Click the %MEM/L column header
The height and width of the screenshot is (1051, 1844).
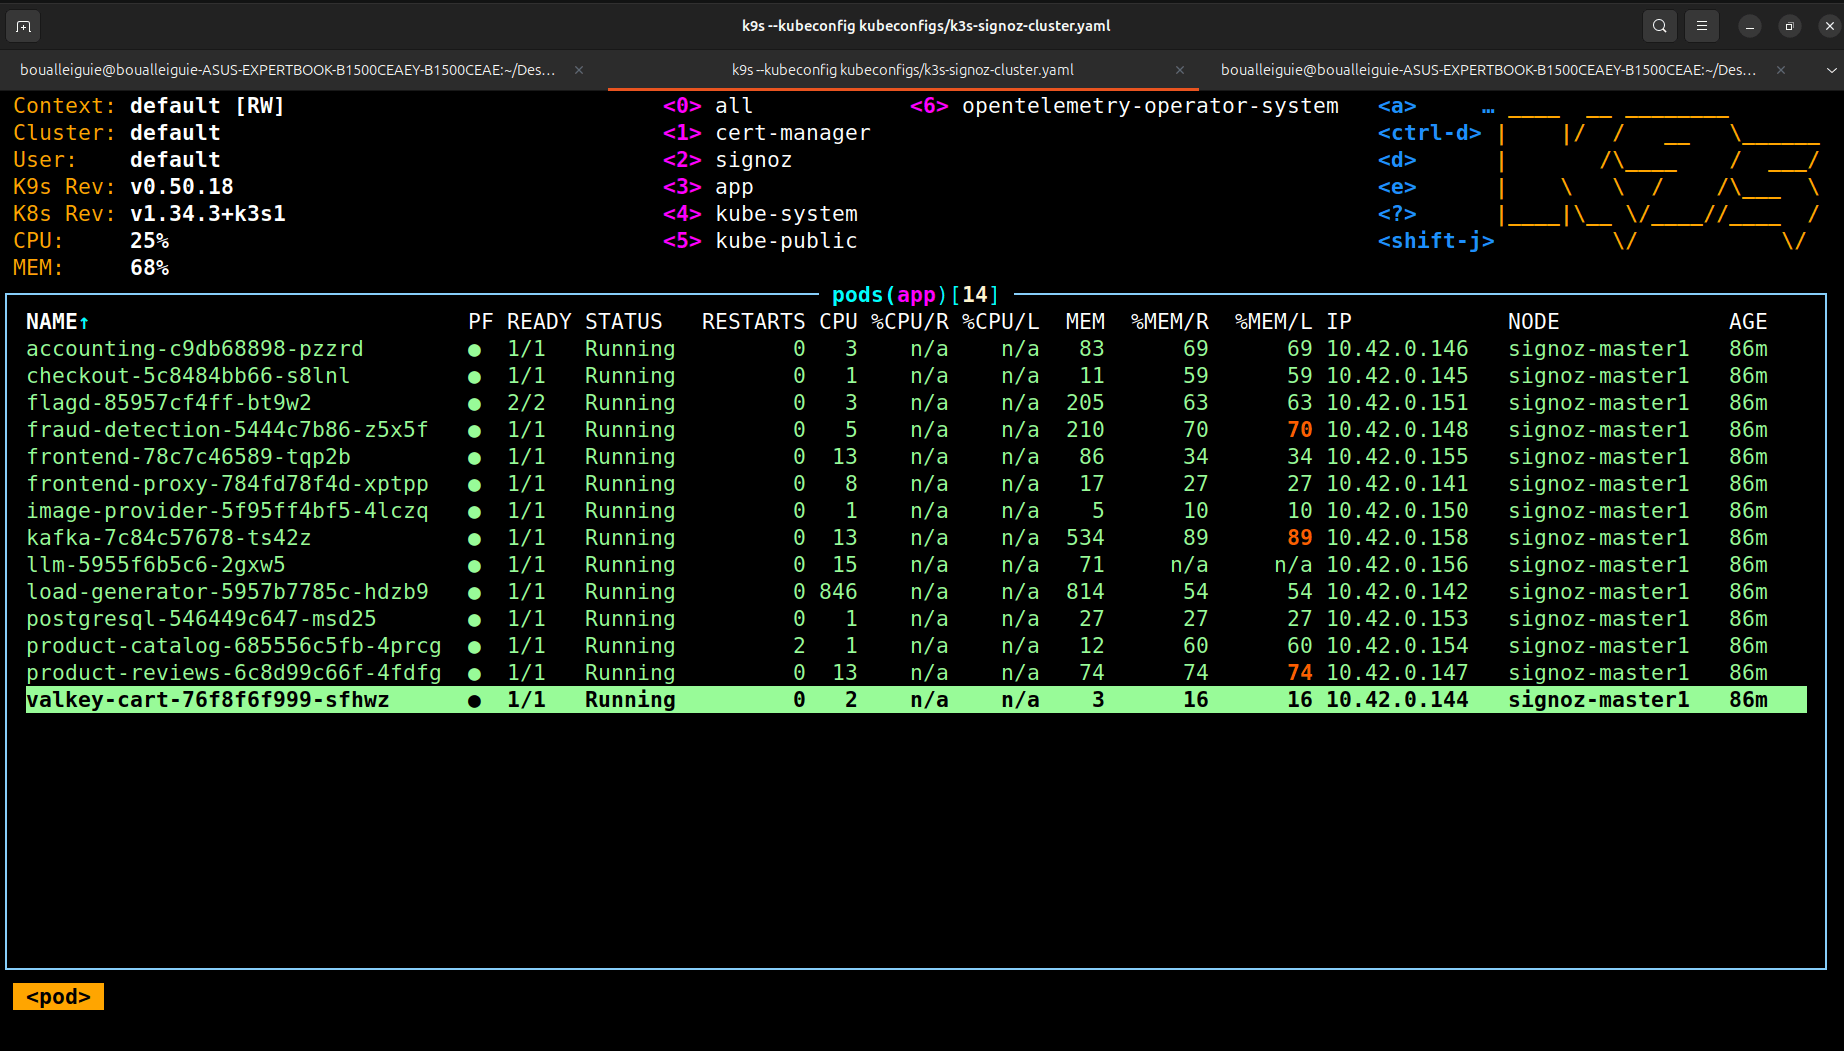click(1273, 322)
